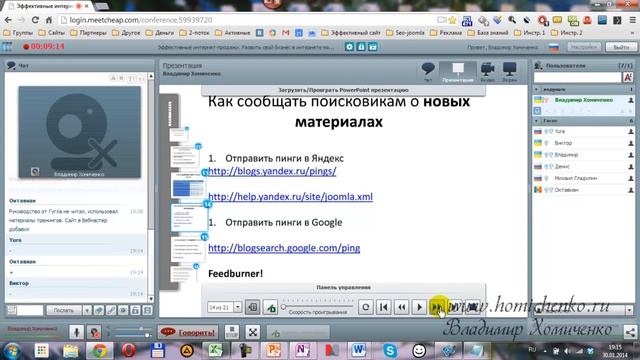The width and height of the screenshot is (640, 360).
Task: Click the users search field
Action: [577, 77]
